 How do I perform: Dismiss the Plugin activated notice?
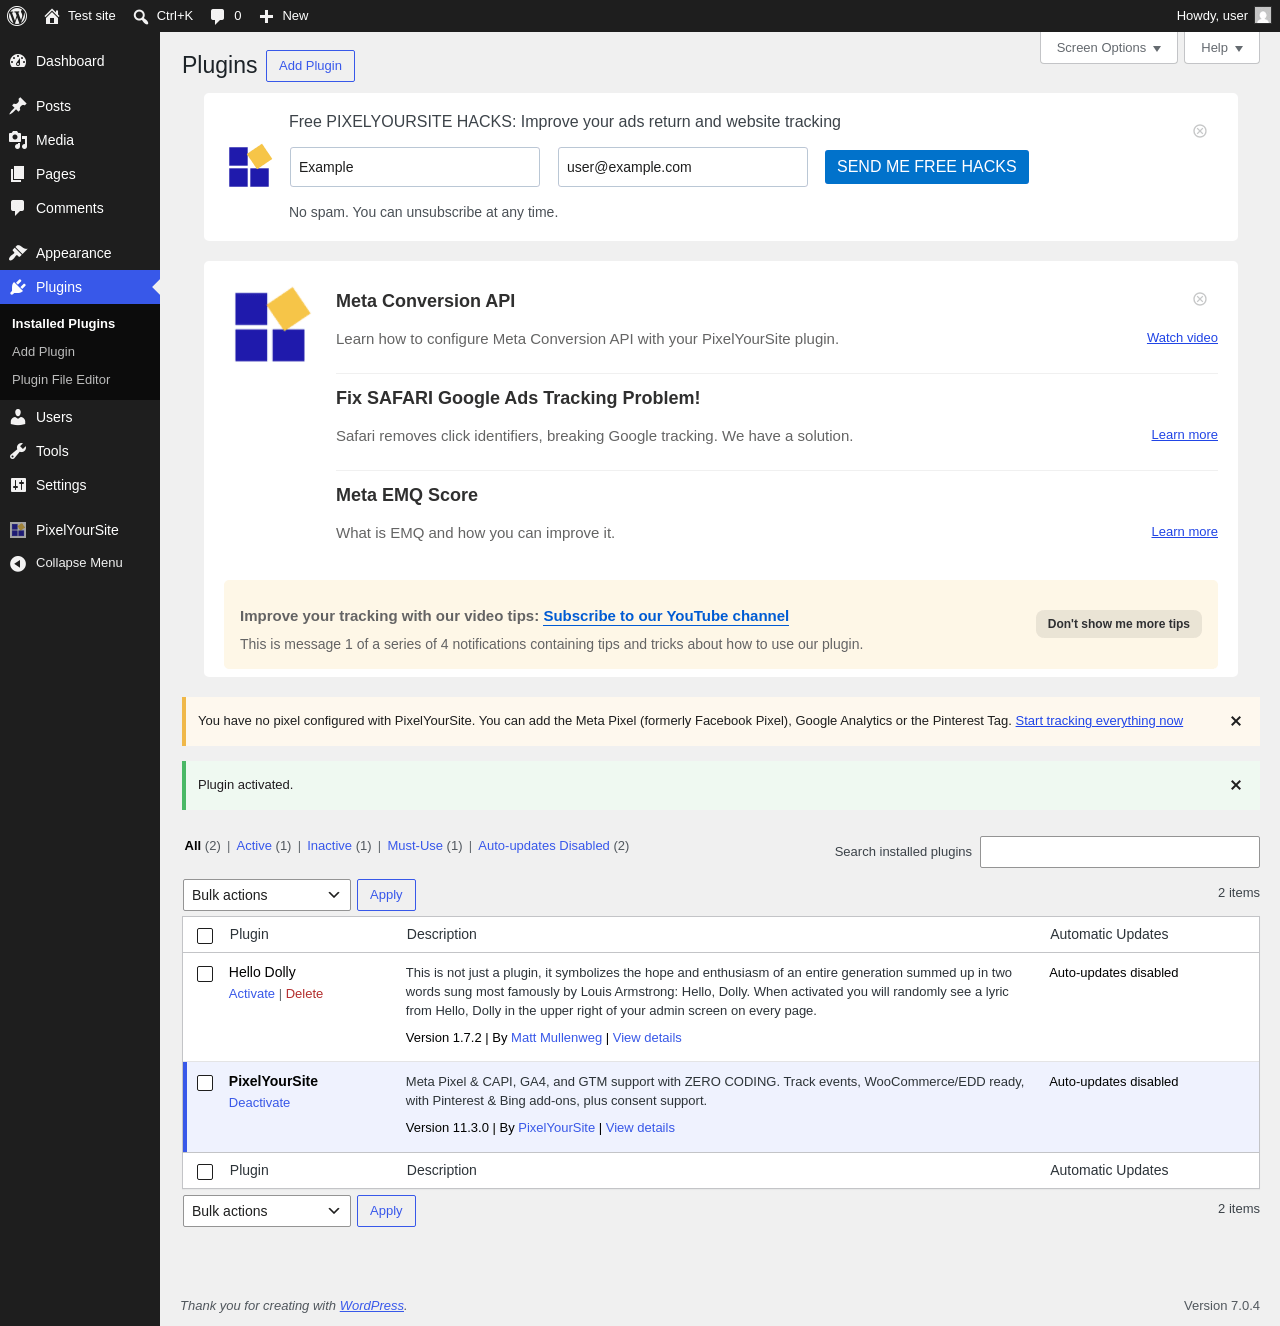click(1236, 785)
